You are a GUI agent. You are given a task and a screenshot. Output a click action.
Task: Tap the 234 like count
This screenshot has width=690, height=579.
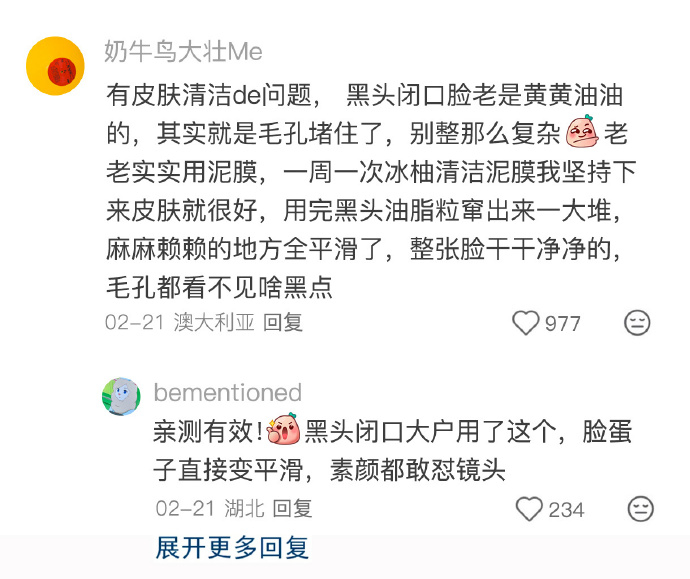(x=566, y=510)
